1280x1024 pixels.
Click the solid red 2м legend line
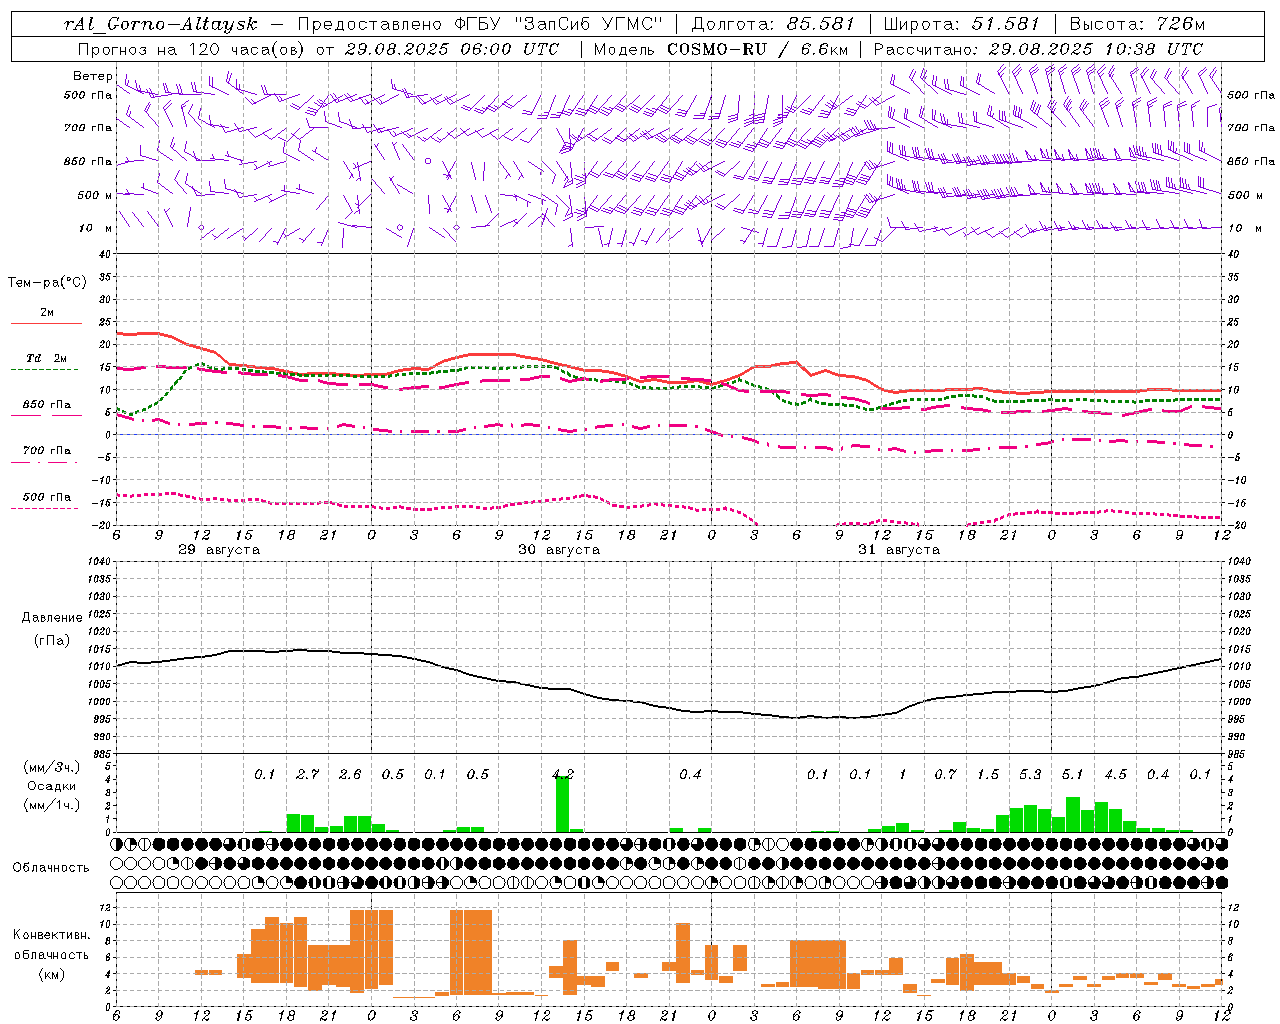click(46, 323)
